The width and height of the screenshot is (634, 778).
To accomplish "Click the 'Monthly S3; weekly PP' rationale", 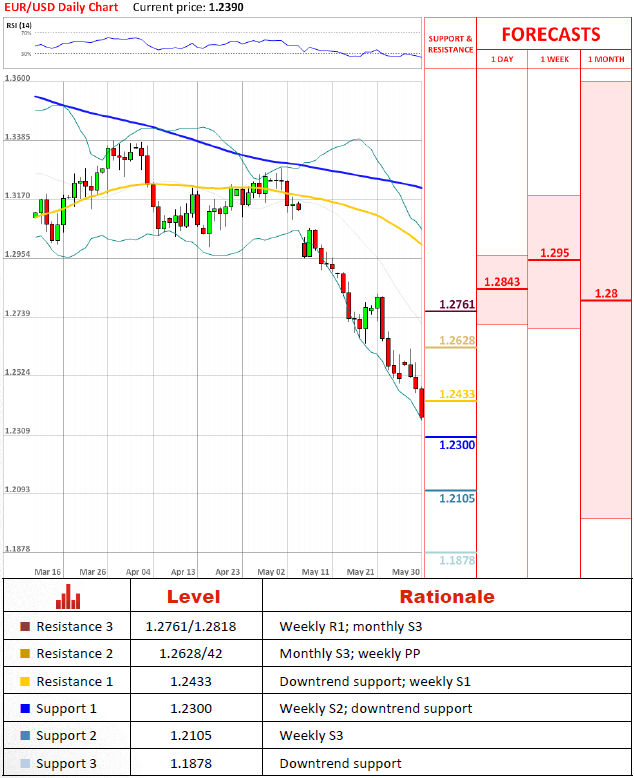I will click(350, 654).
